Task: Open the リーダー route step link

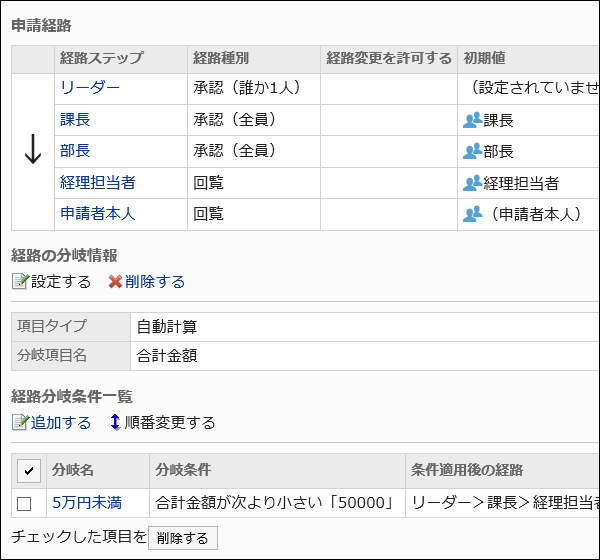Action: coord(90,88)
